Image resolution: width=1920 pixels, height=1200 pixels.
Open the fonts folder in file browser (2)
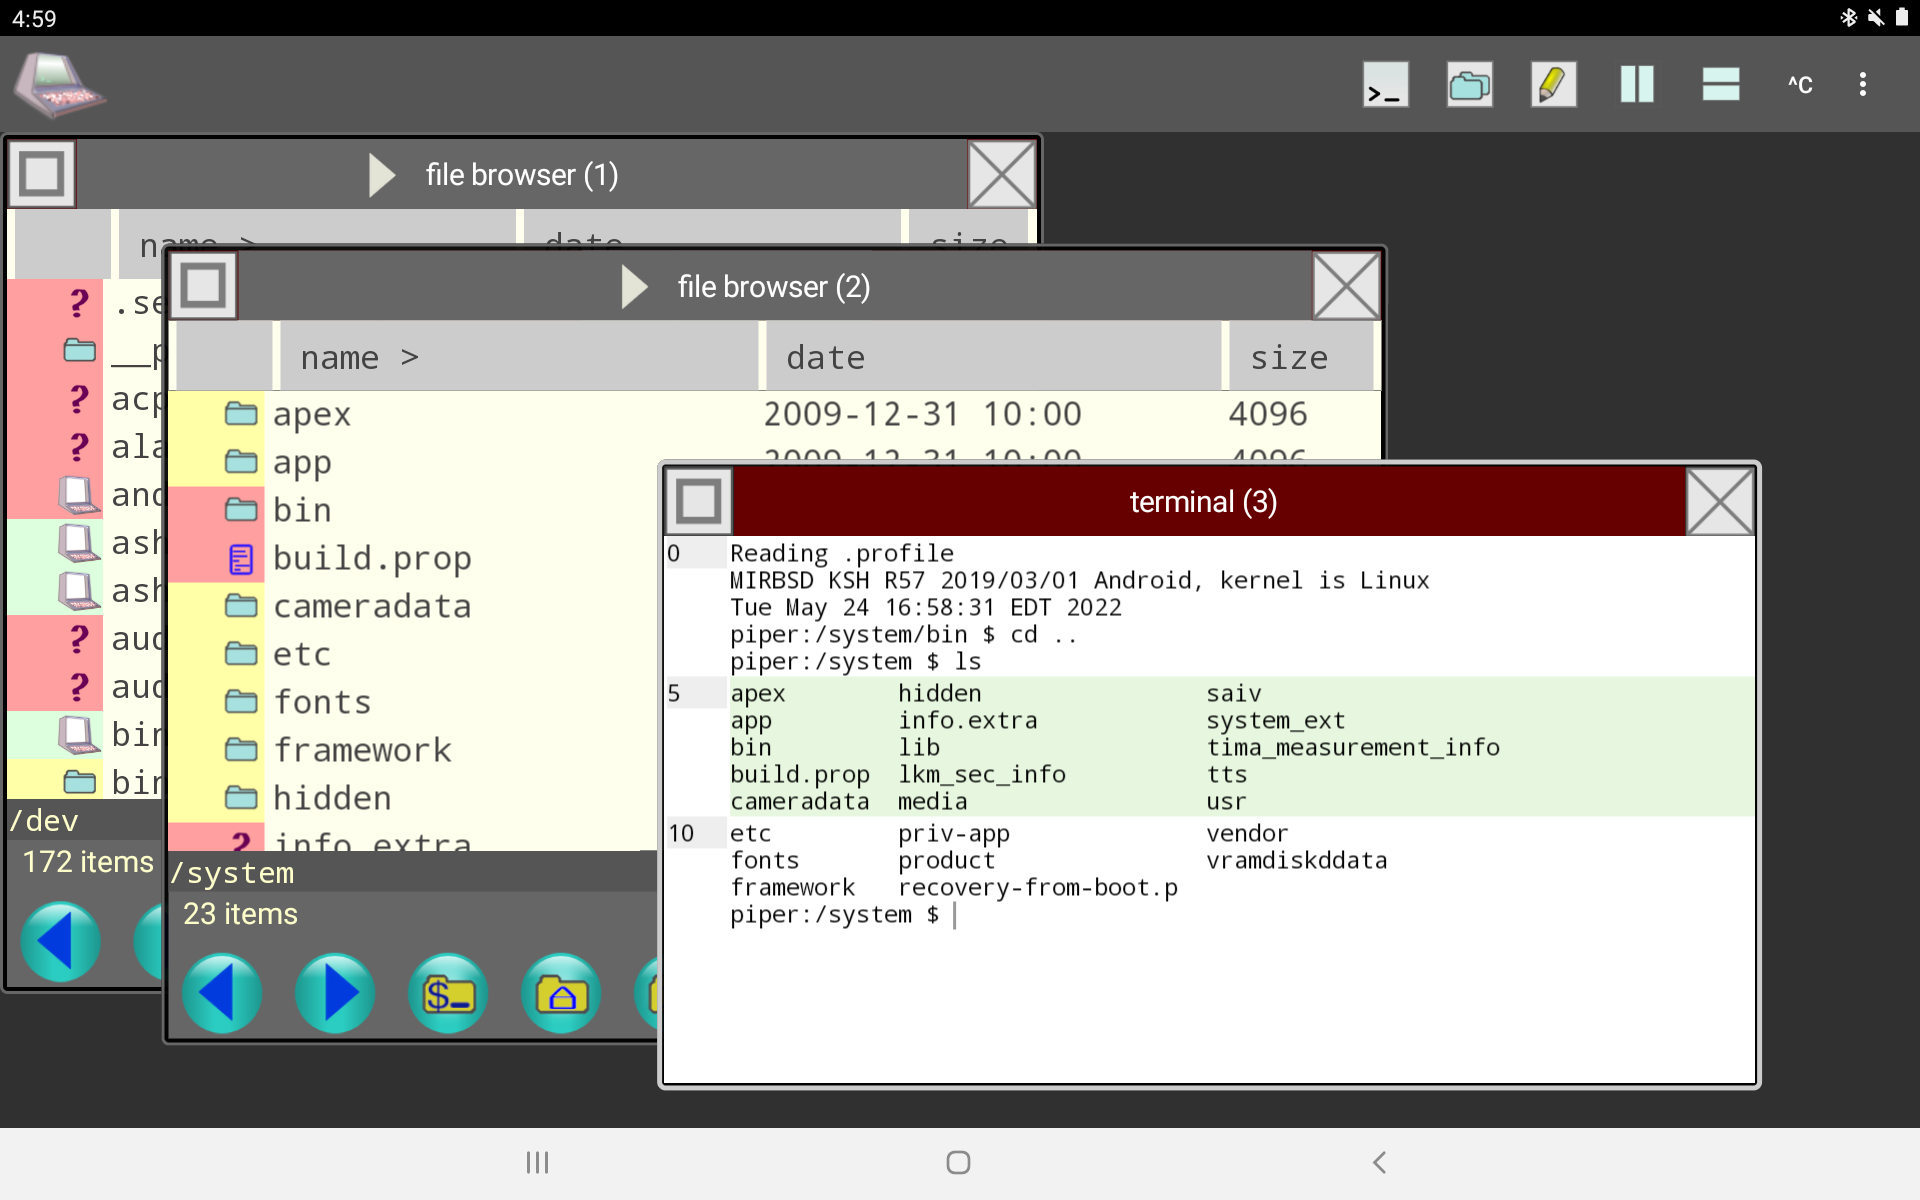coord(322,701)
